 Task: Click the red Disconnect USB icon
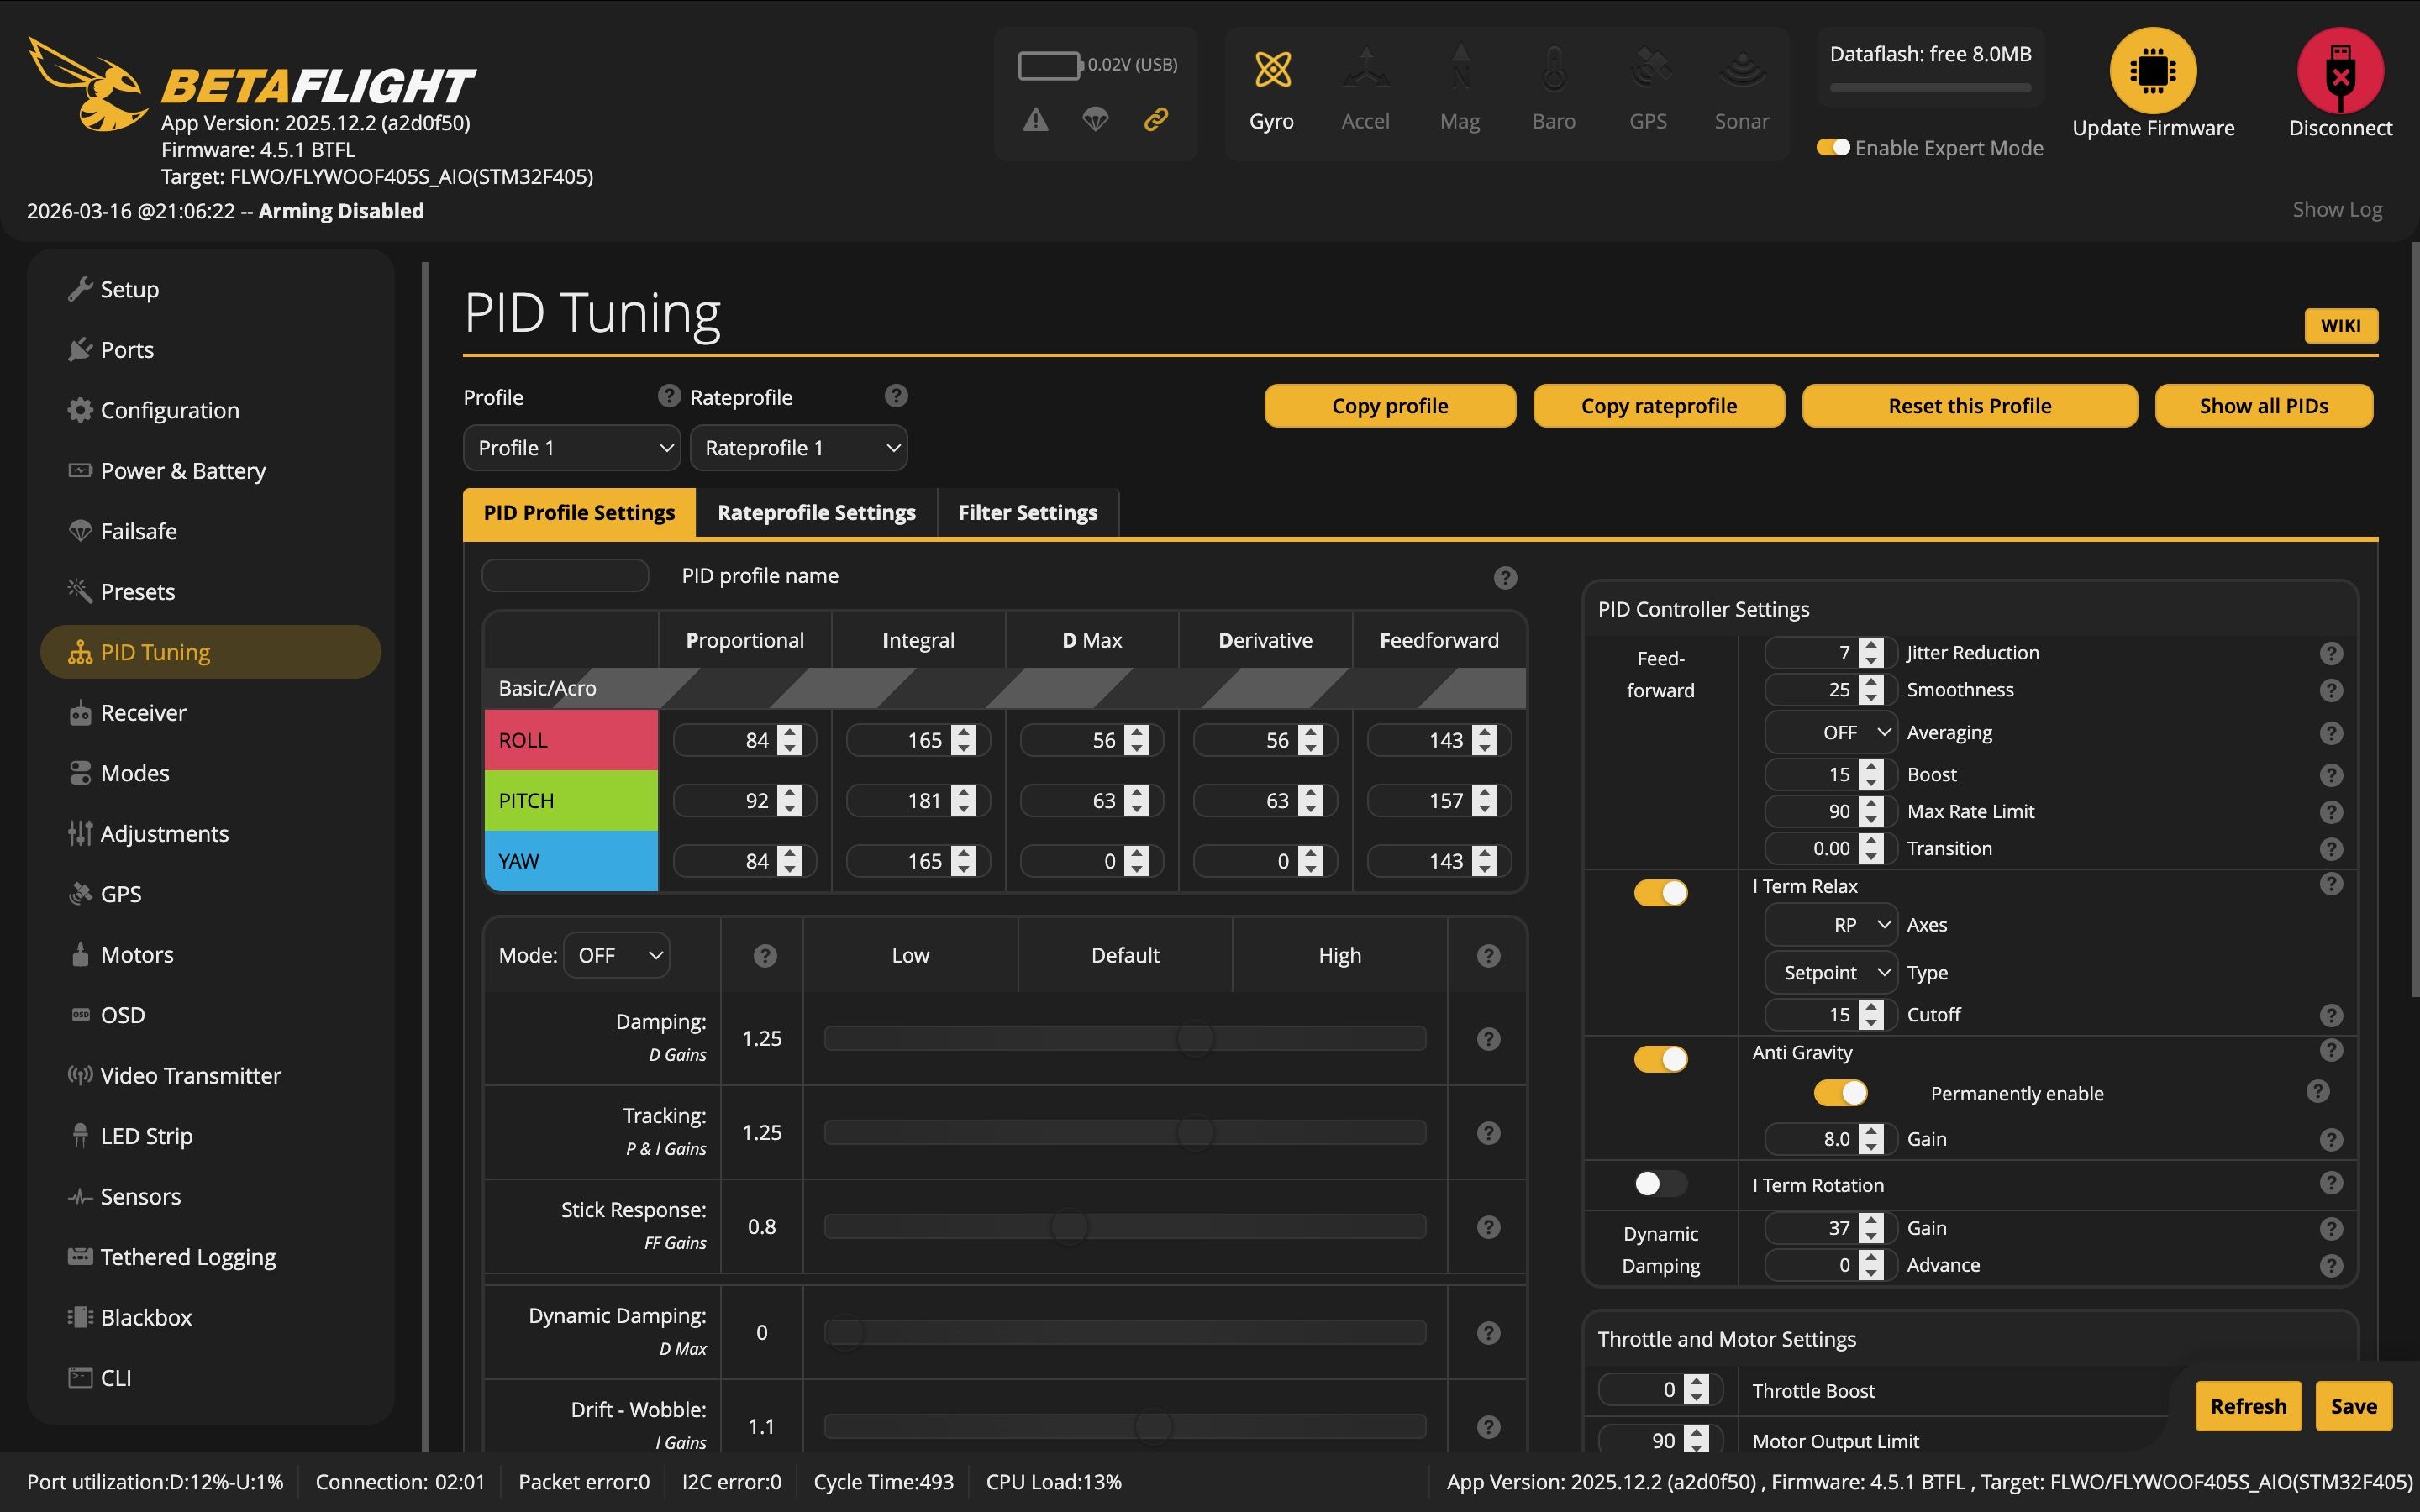[x=2339, y=70]
